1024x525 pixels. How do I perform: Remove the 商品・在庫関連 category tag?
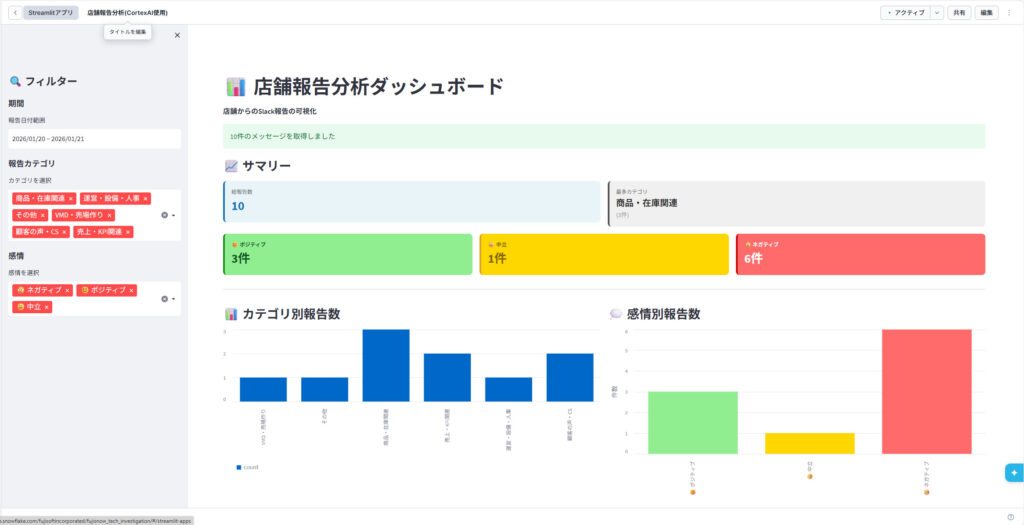click(71, 199)
